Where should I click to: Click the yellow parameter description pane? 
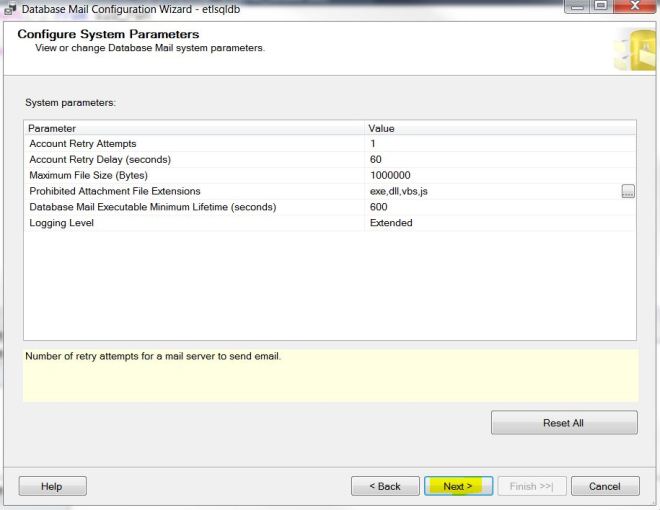pyautogui.click(x=330, y=376)
